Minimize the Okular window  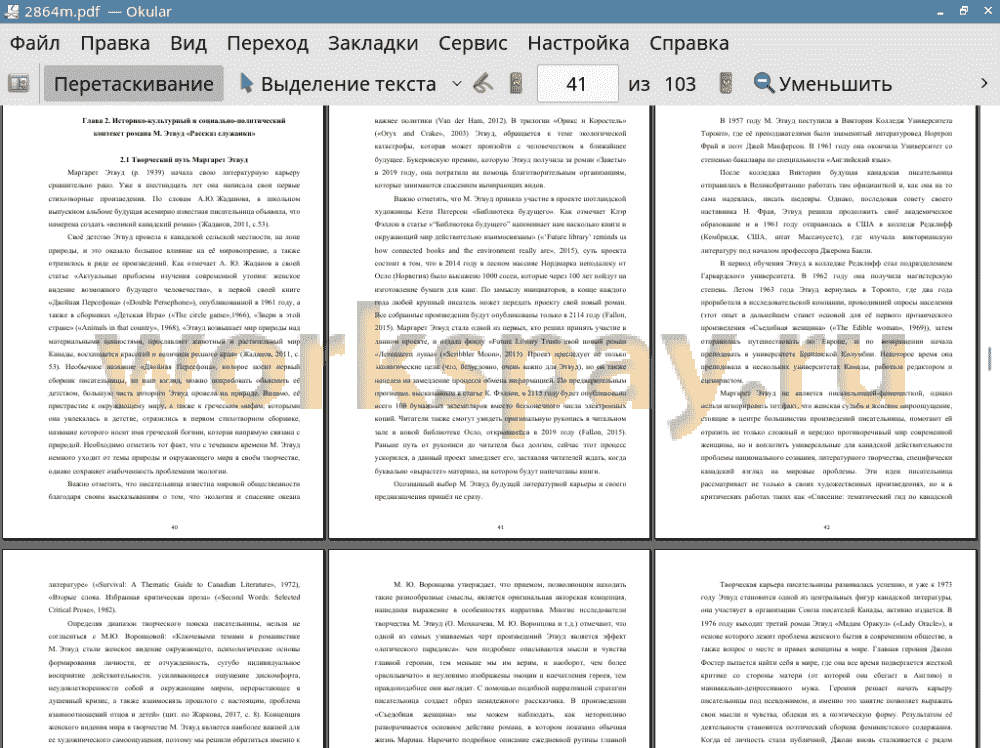click(940, 11)
